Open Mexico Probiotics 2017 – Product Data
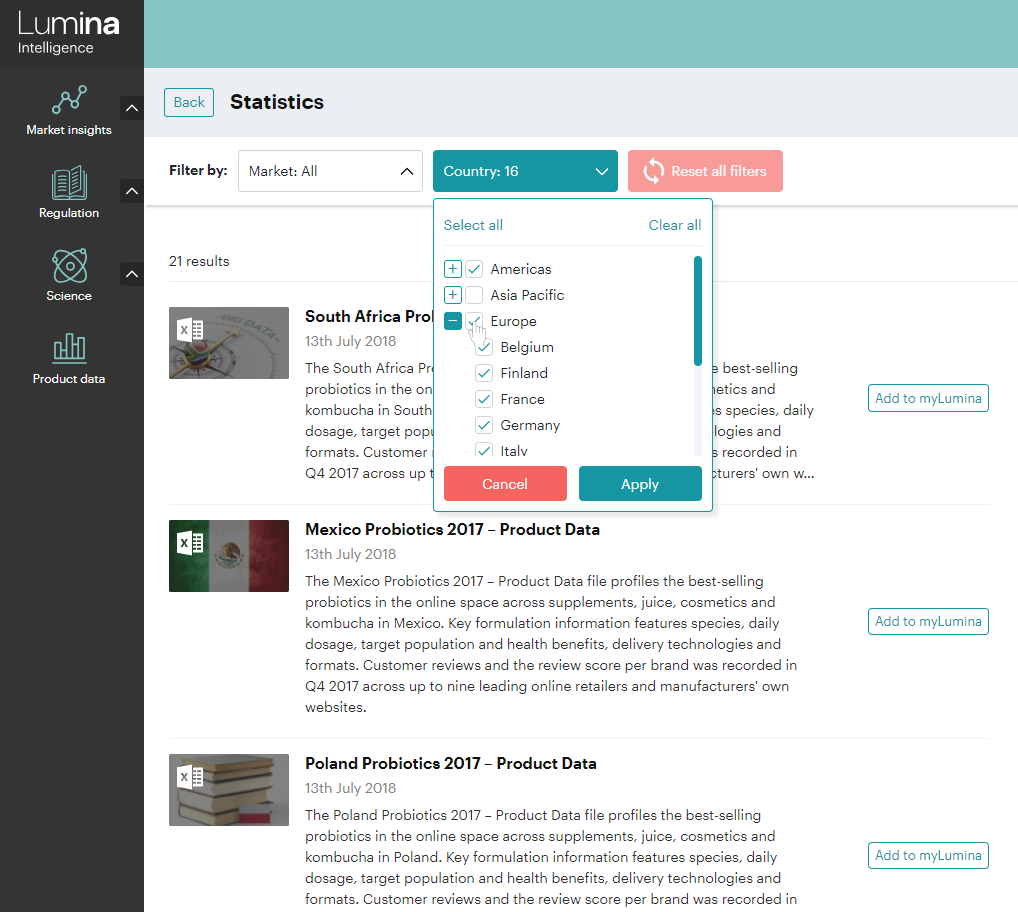The height and width of the screenshot is (912, 1018). [453, 530]
